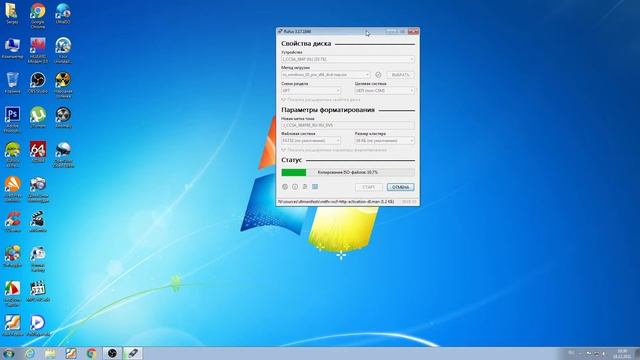
Task: Open the yellow radiation-symbol desktop shortcut
Action: coord(63,85)
